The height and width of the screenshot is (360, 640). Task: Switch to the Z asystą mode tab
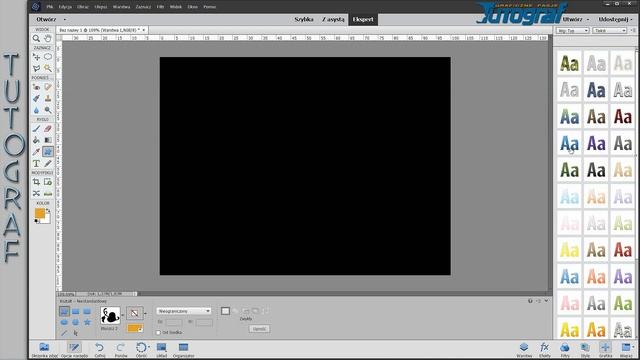333,19
